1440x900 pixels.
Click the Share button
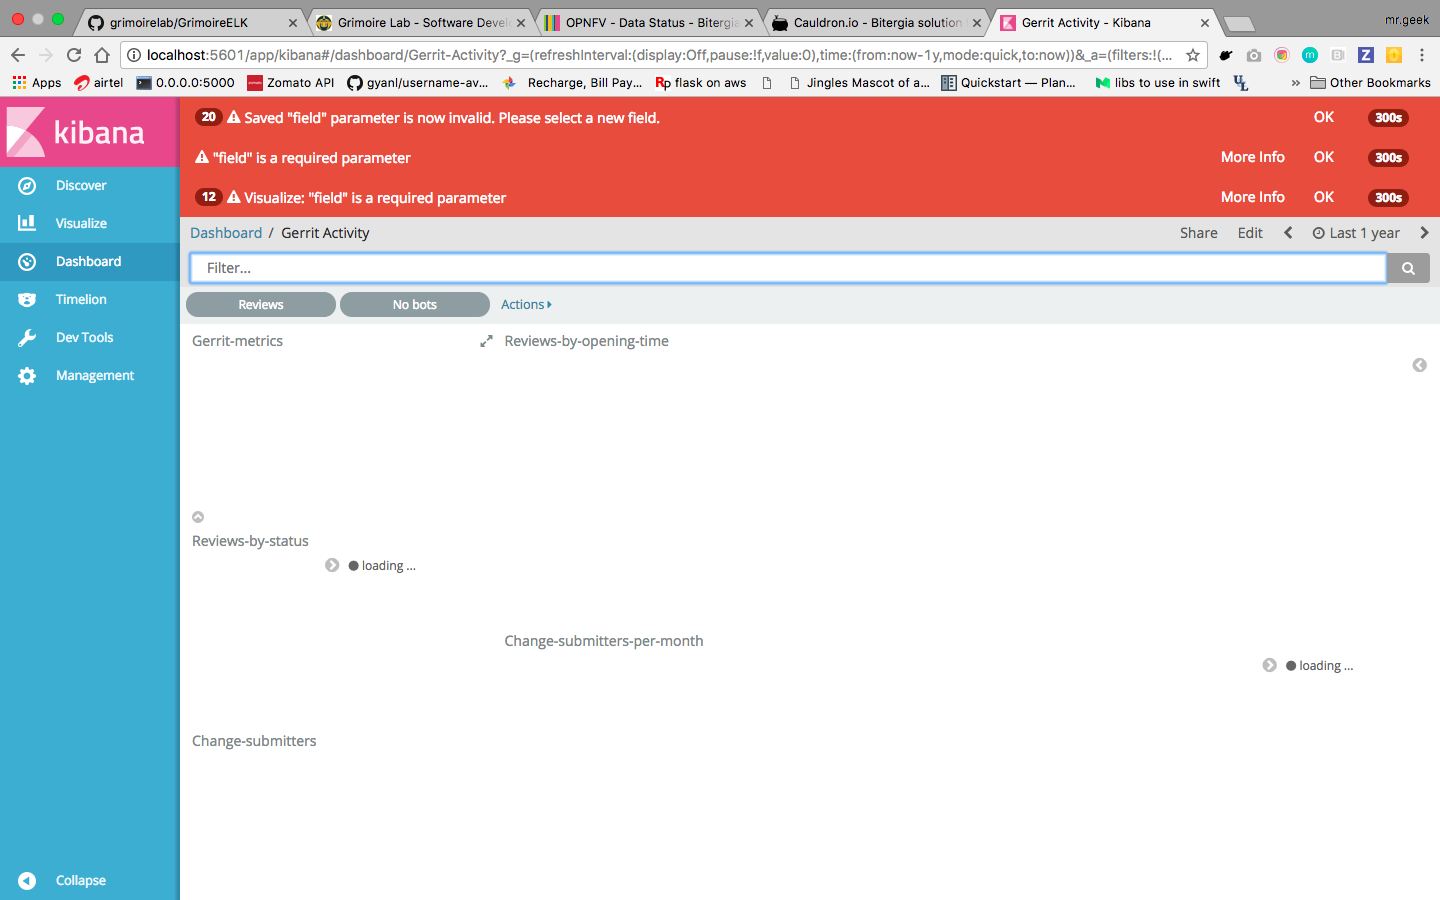[1199, 233]
